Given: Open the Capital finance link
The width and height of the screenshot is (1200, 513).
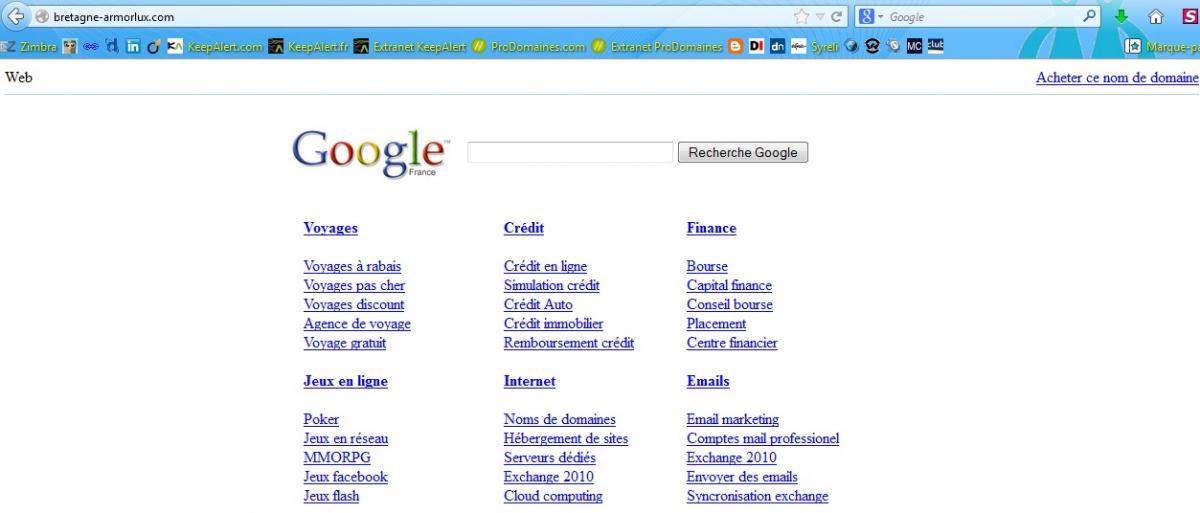Looking at the screenshot, I should point(729,285).
